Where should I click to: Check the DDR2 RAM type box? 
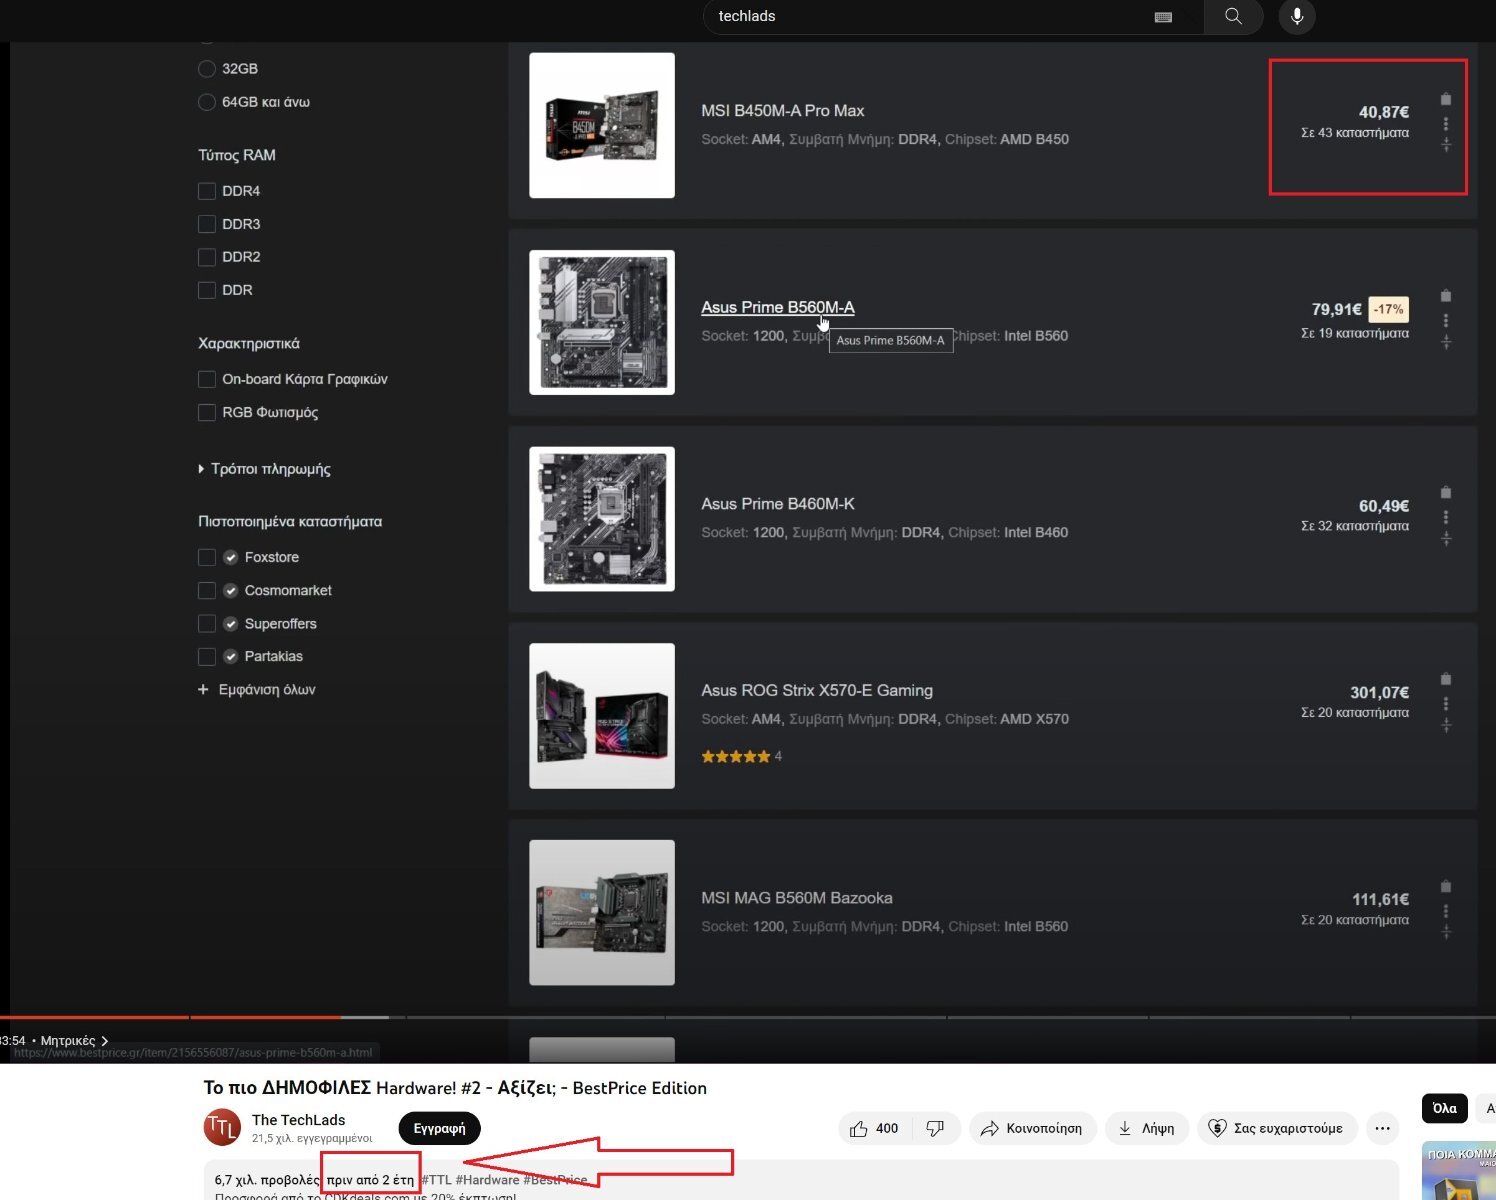[207, 257]
